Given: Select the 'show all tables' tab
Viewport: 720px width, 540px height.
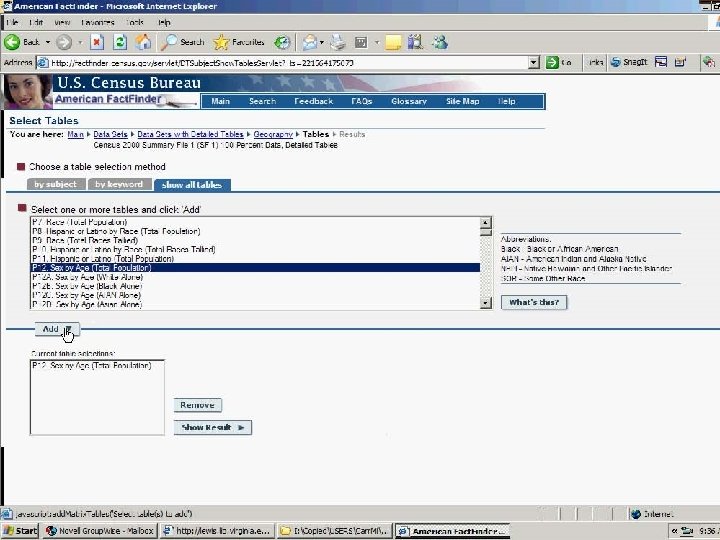Looking at the screenshot, I should click(x=192, y=185).
